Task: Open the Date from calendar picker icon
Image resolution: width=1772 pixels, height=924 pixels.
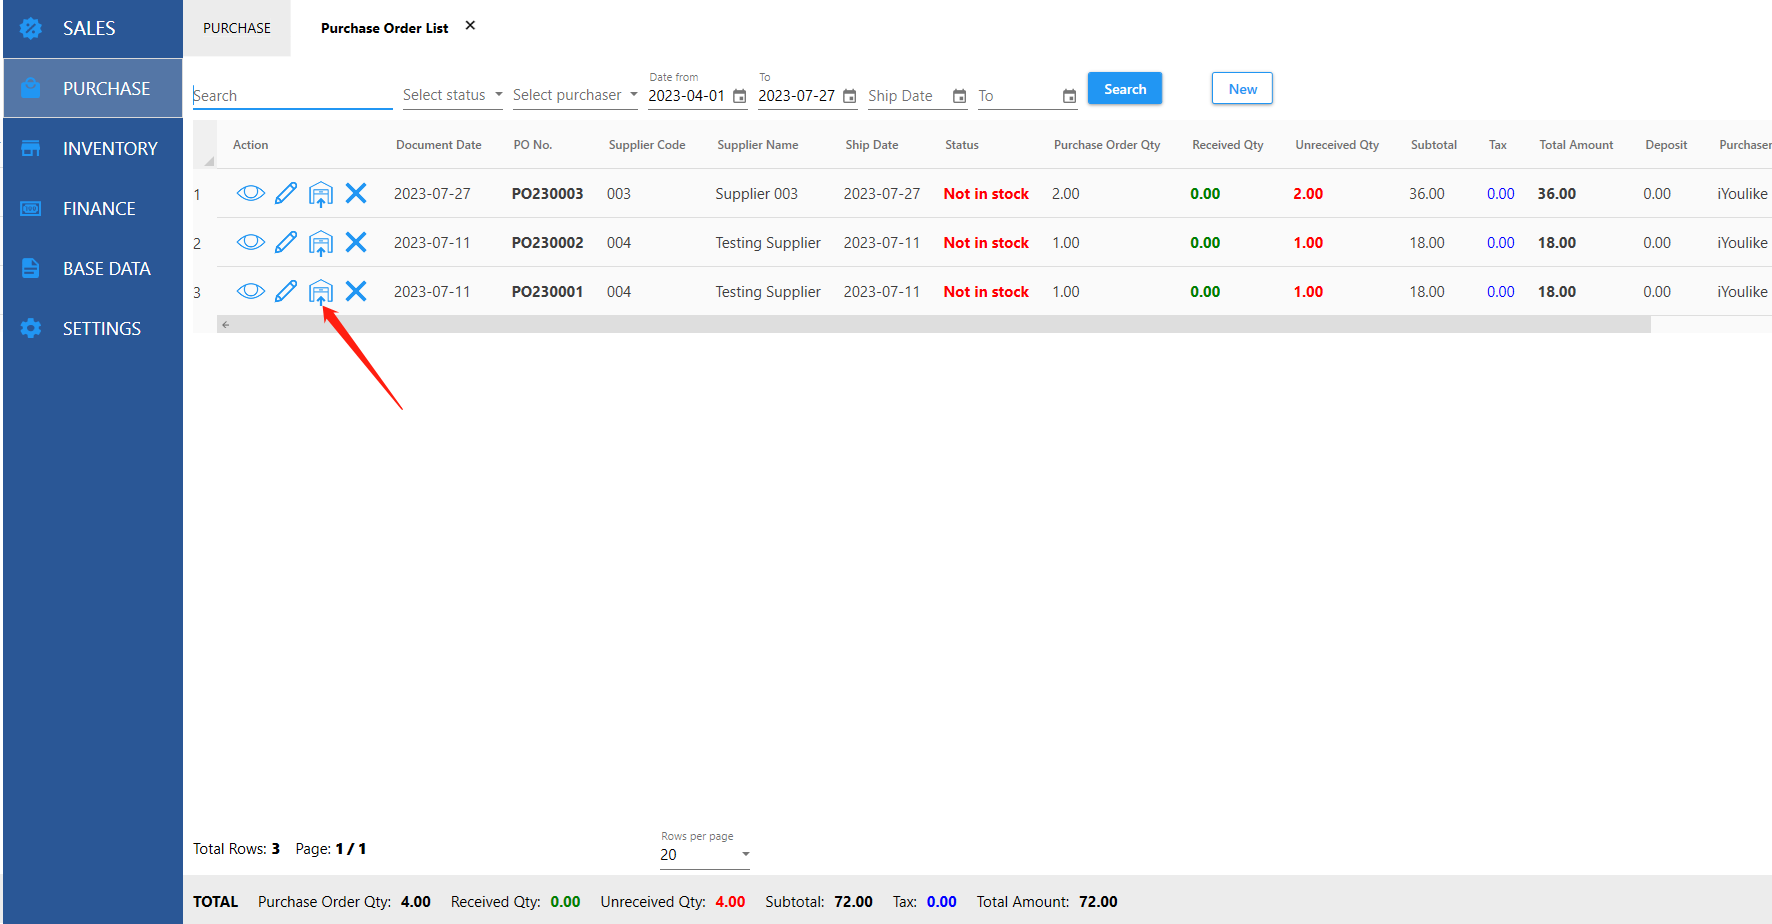Action: pyautogui.click(x=740, y=96)
